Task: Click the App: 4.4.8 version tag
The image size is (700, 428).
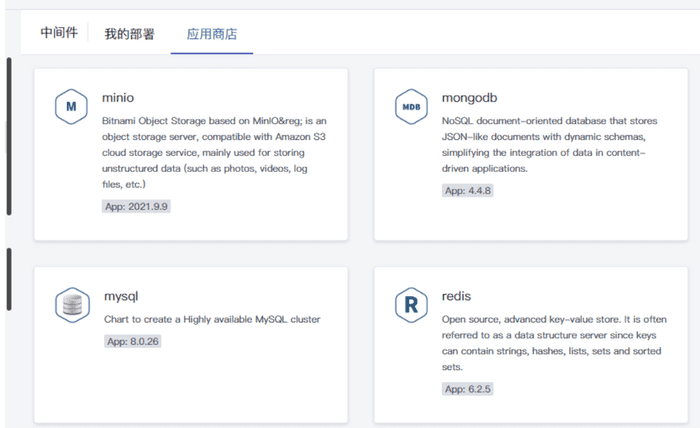Action: (x=467, y=191)
